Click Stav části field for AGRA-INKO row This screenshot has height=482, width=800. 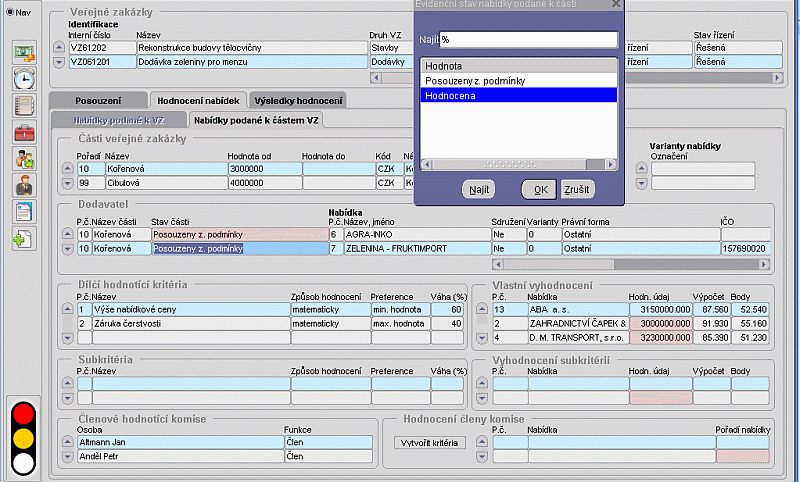pos(240,235)
